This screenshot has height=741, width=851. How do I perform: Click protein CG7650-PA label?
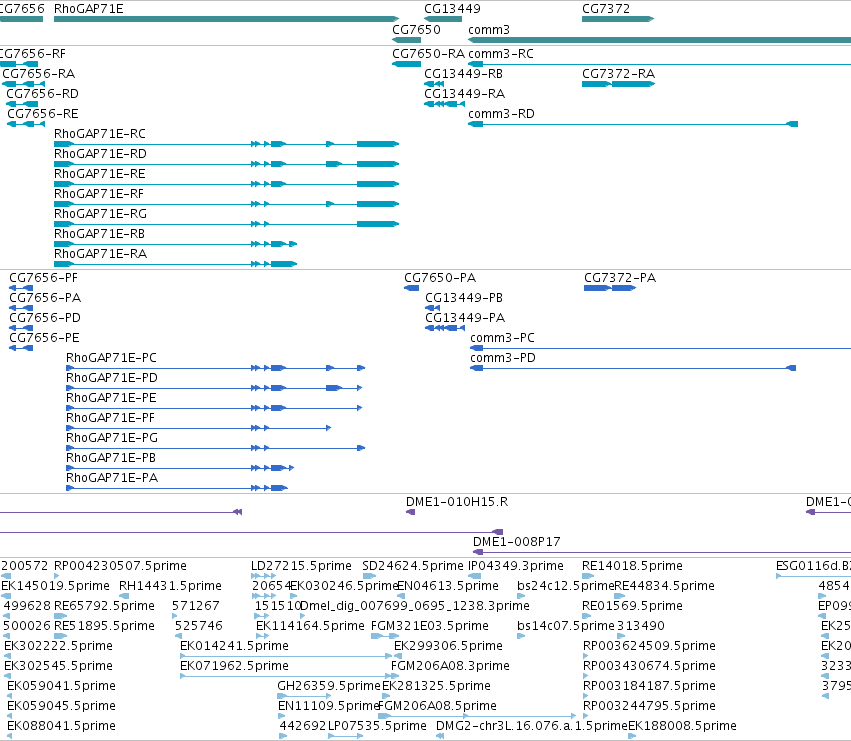440,277
